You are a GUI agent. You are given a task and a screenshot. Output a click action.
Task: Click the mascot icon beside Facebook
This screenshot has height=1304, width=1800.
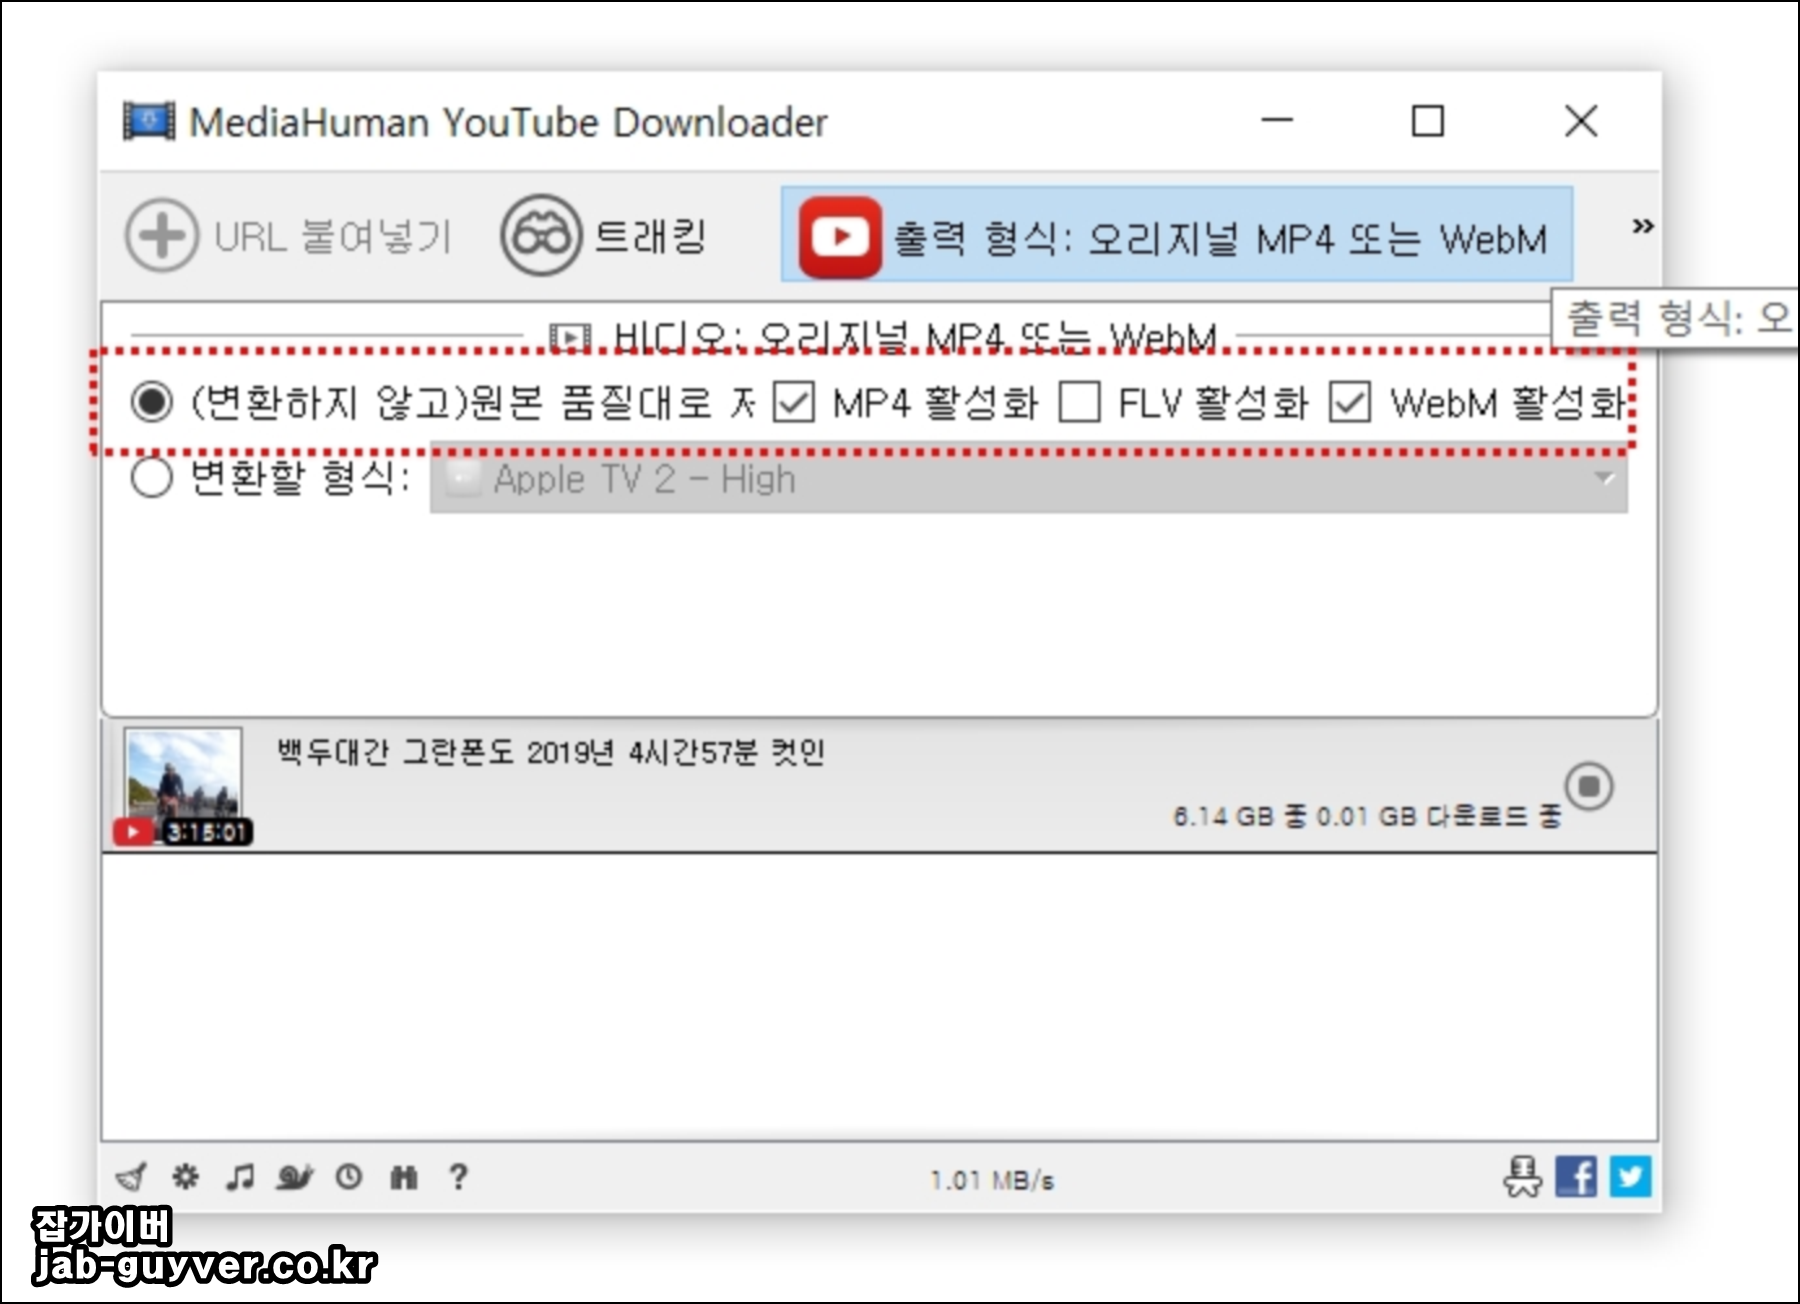[x=1523, y=1177]
